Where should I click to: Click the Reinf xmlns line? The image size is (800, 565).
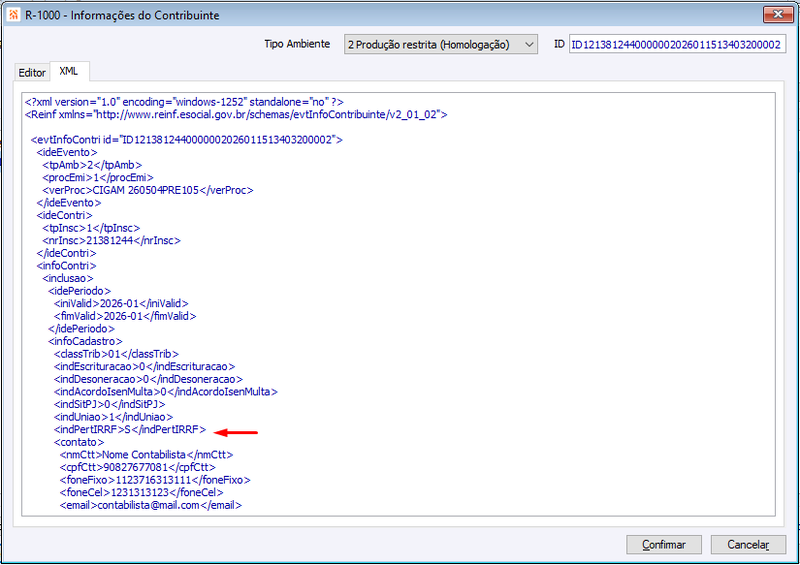coord(236,115)
